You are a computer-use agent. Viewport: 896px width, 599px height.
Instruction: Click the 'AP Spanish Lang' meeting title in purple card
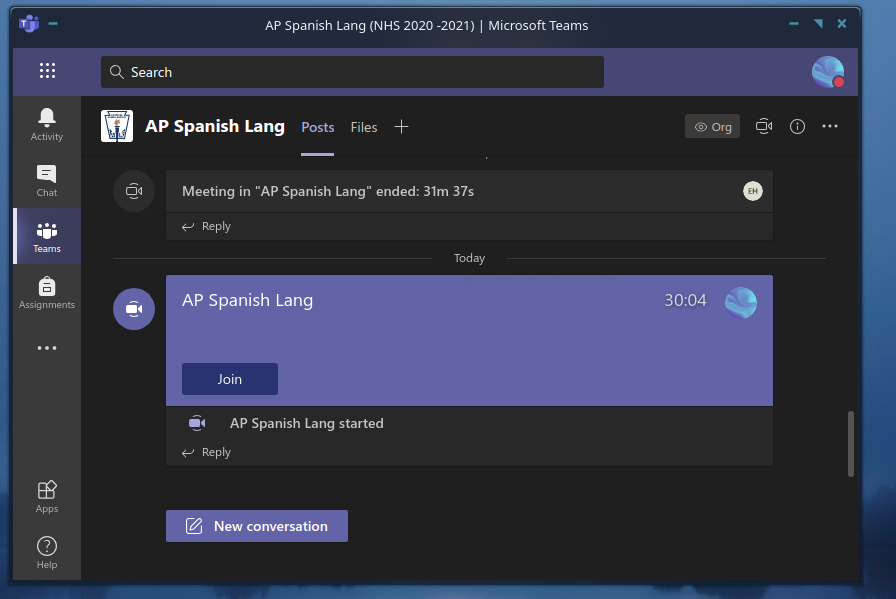coord(247,301)
